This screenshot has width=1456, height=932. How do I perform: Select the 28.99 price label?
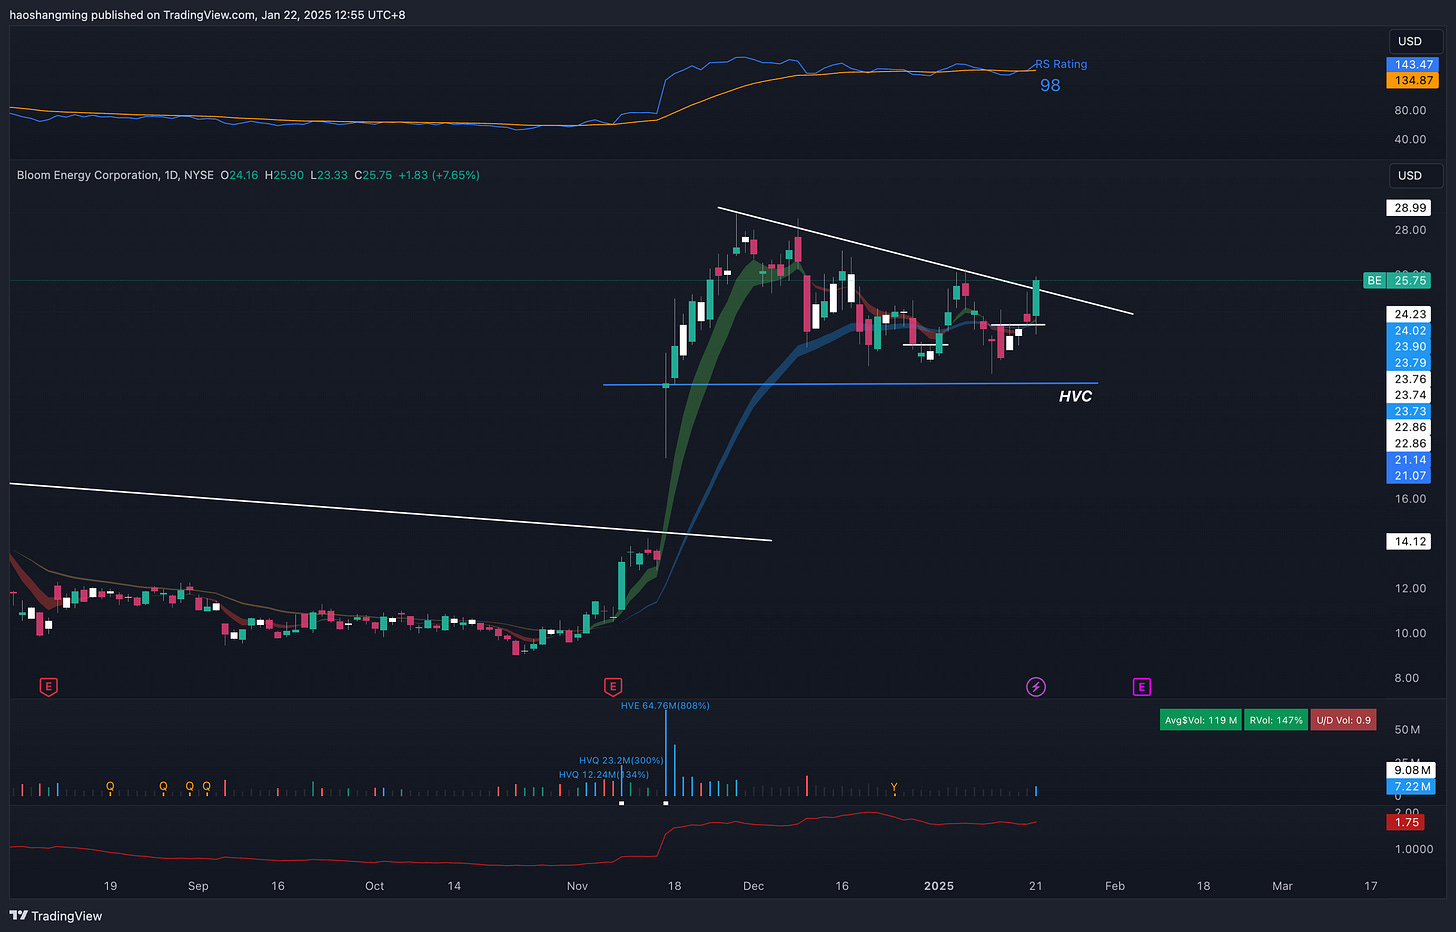1410,208
